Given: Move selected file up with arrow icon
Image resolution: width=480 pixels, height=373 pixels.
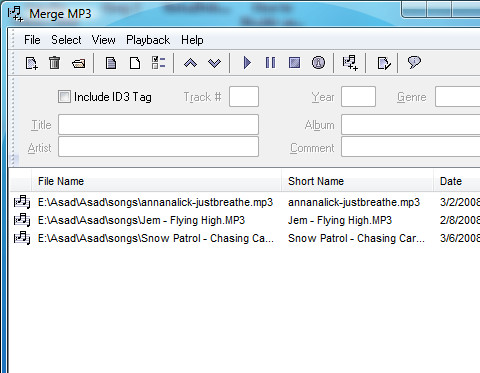Looking at the screenshot, I should pos(190,63).
